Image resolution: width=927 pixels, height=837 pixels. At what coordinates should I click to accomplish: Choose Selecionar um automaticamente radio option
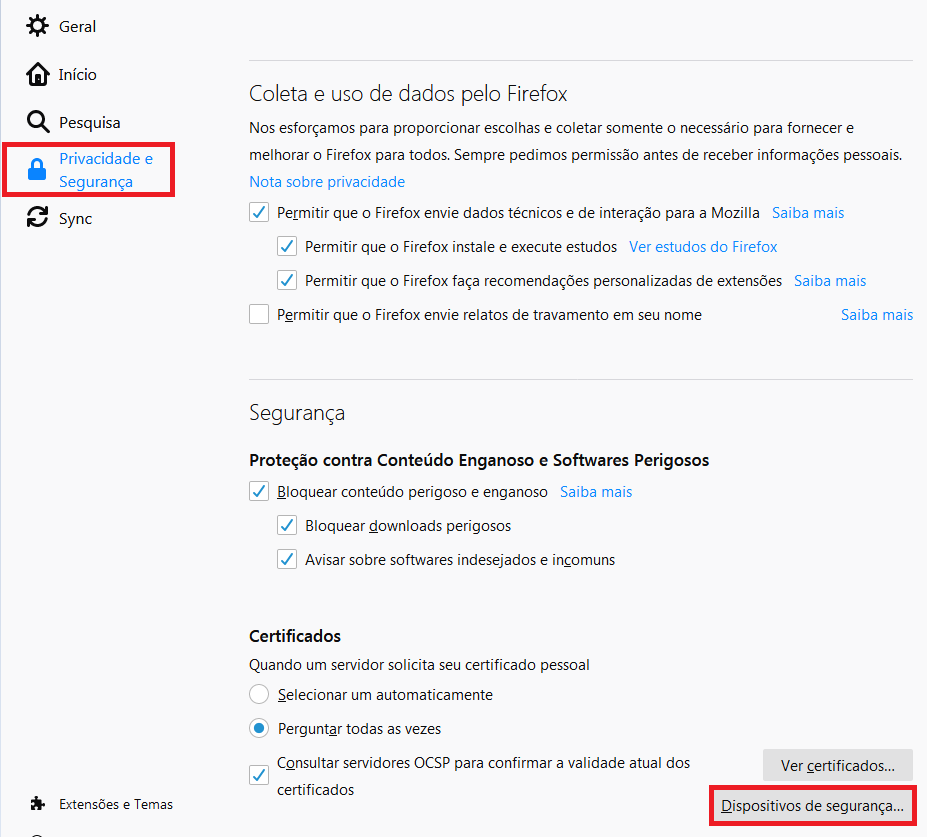coord(259,694)
